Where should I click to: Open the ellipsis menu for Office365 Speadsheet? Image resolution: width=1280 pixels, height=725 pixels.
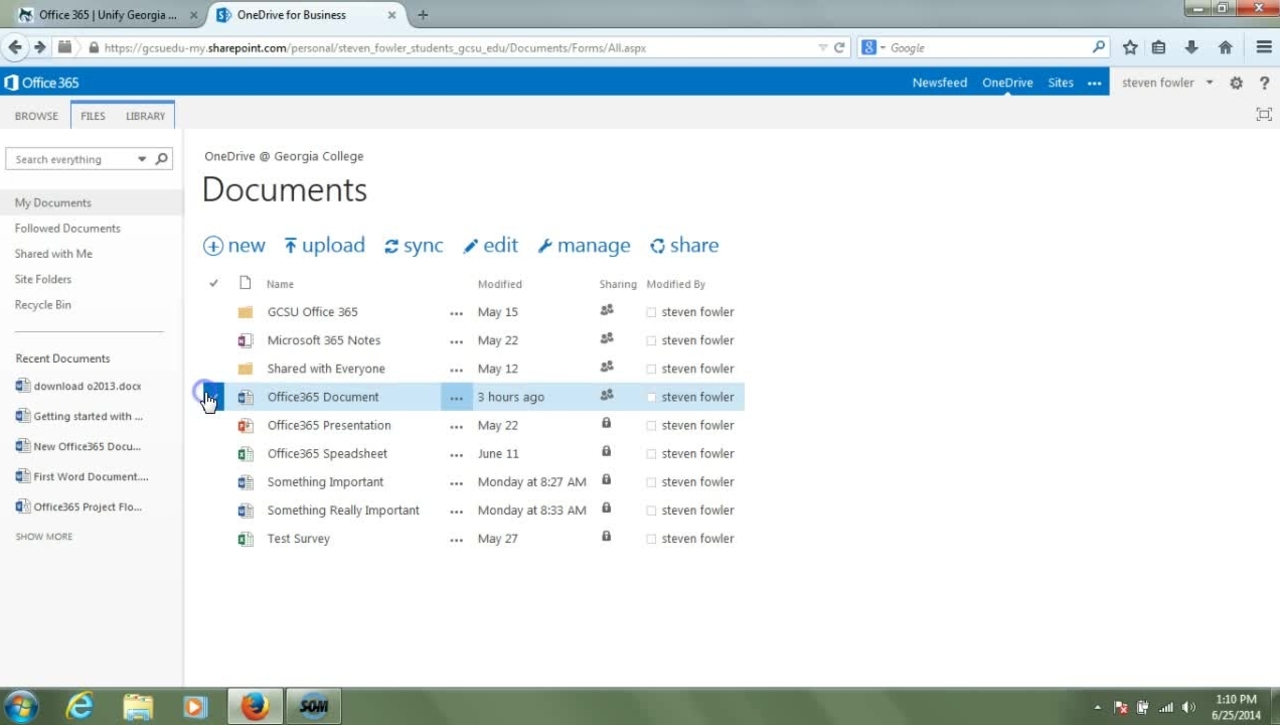[x=456, y=455]
